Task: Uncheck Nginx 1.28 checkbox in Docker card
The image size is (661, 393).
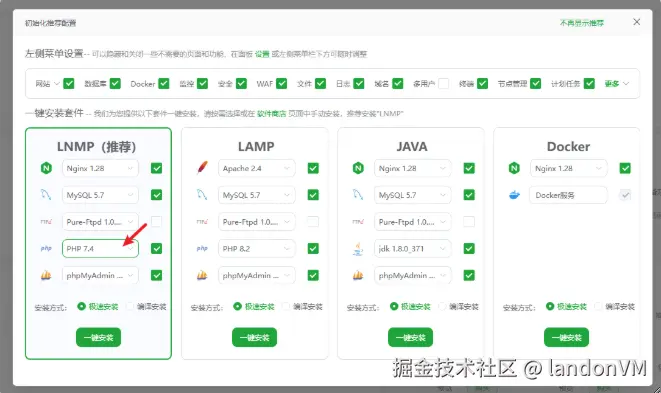Action: click(x=625, y=168)
